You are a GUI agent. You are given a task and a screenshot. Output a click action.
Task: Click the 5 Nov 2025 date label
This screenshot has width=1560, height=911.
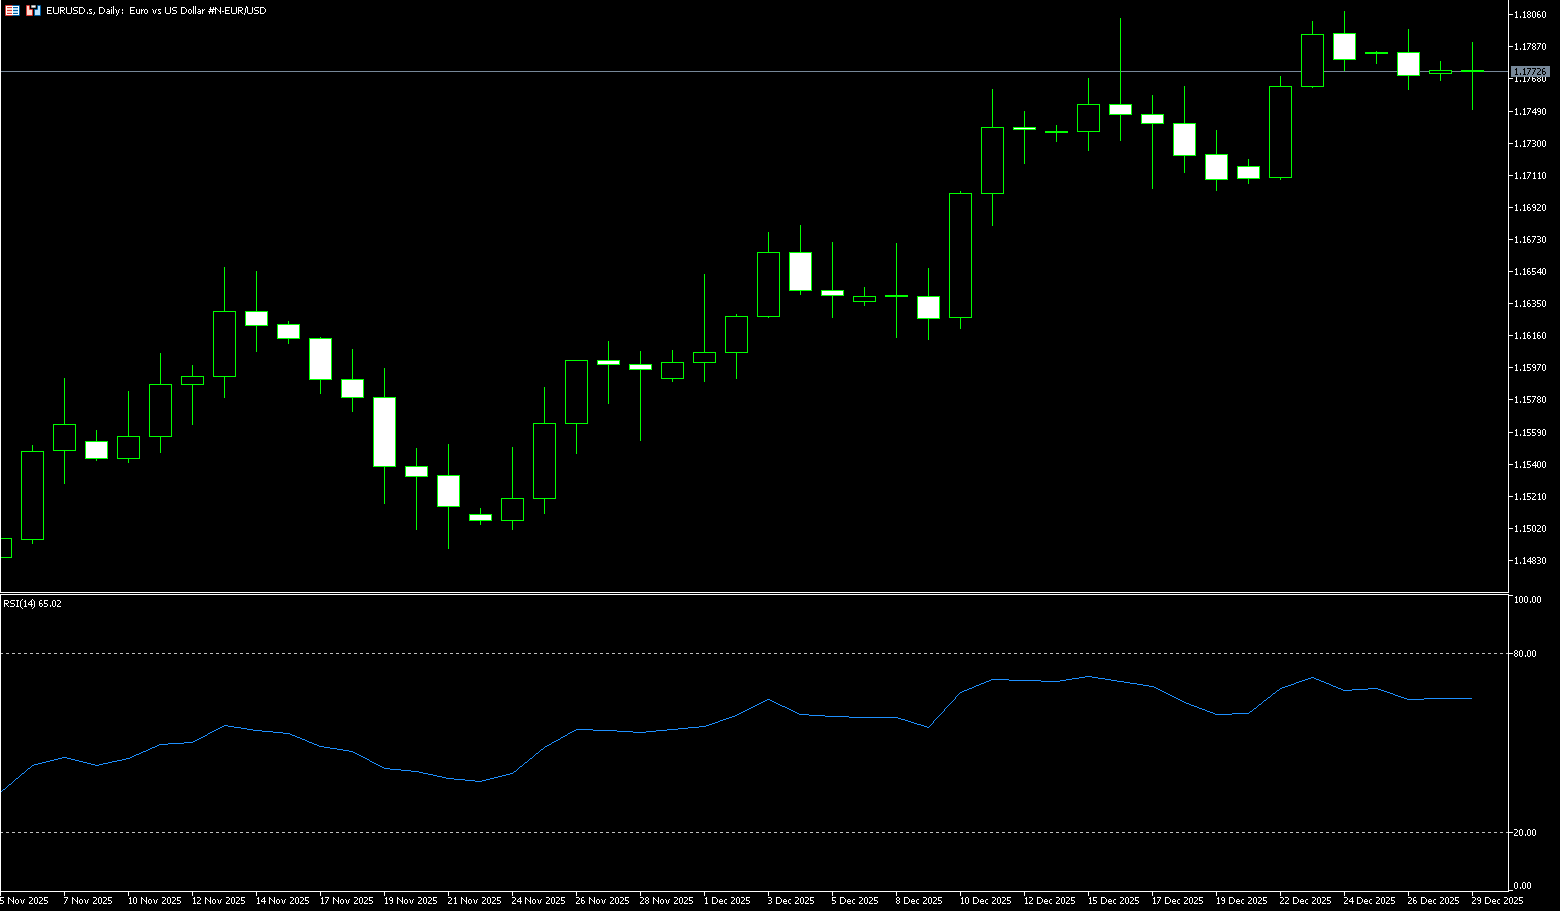25,901
